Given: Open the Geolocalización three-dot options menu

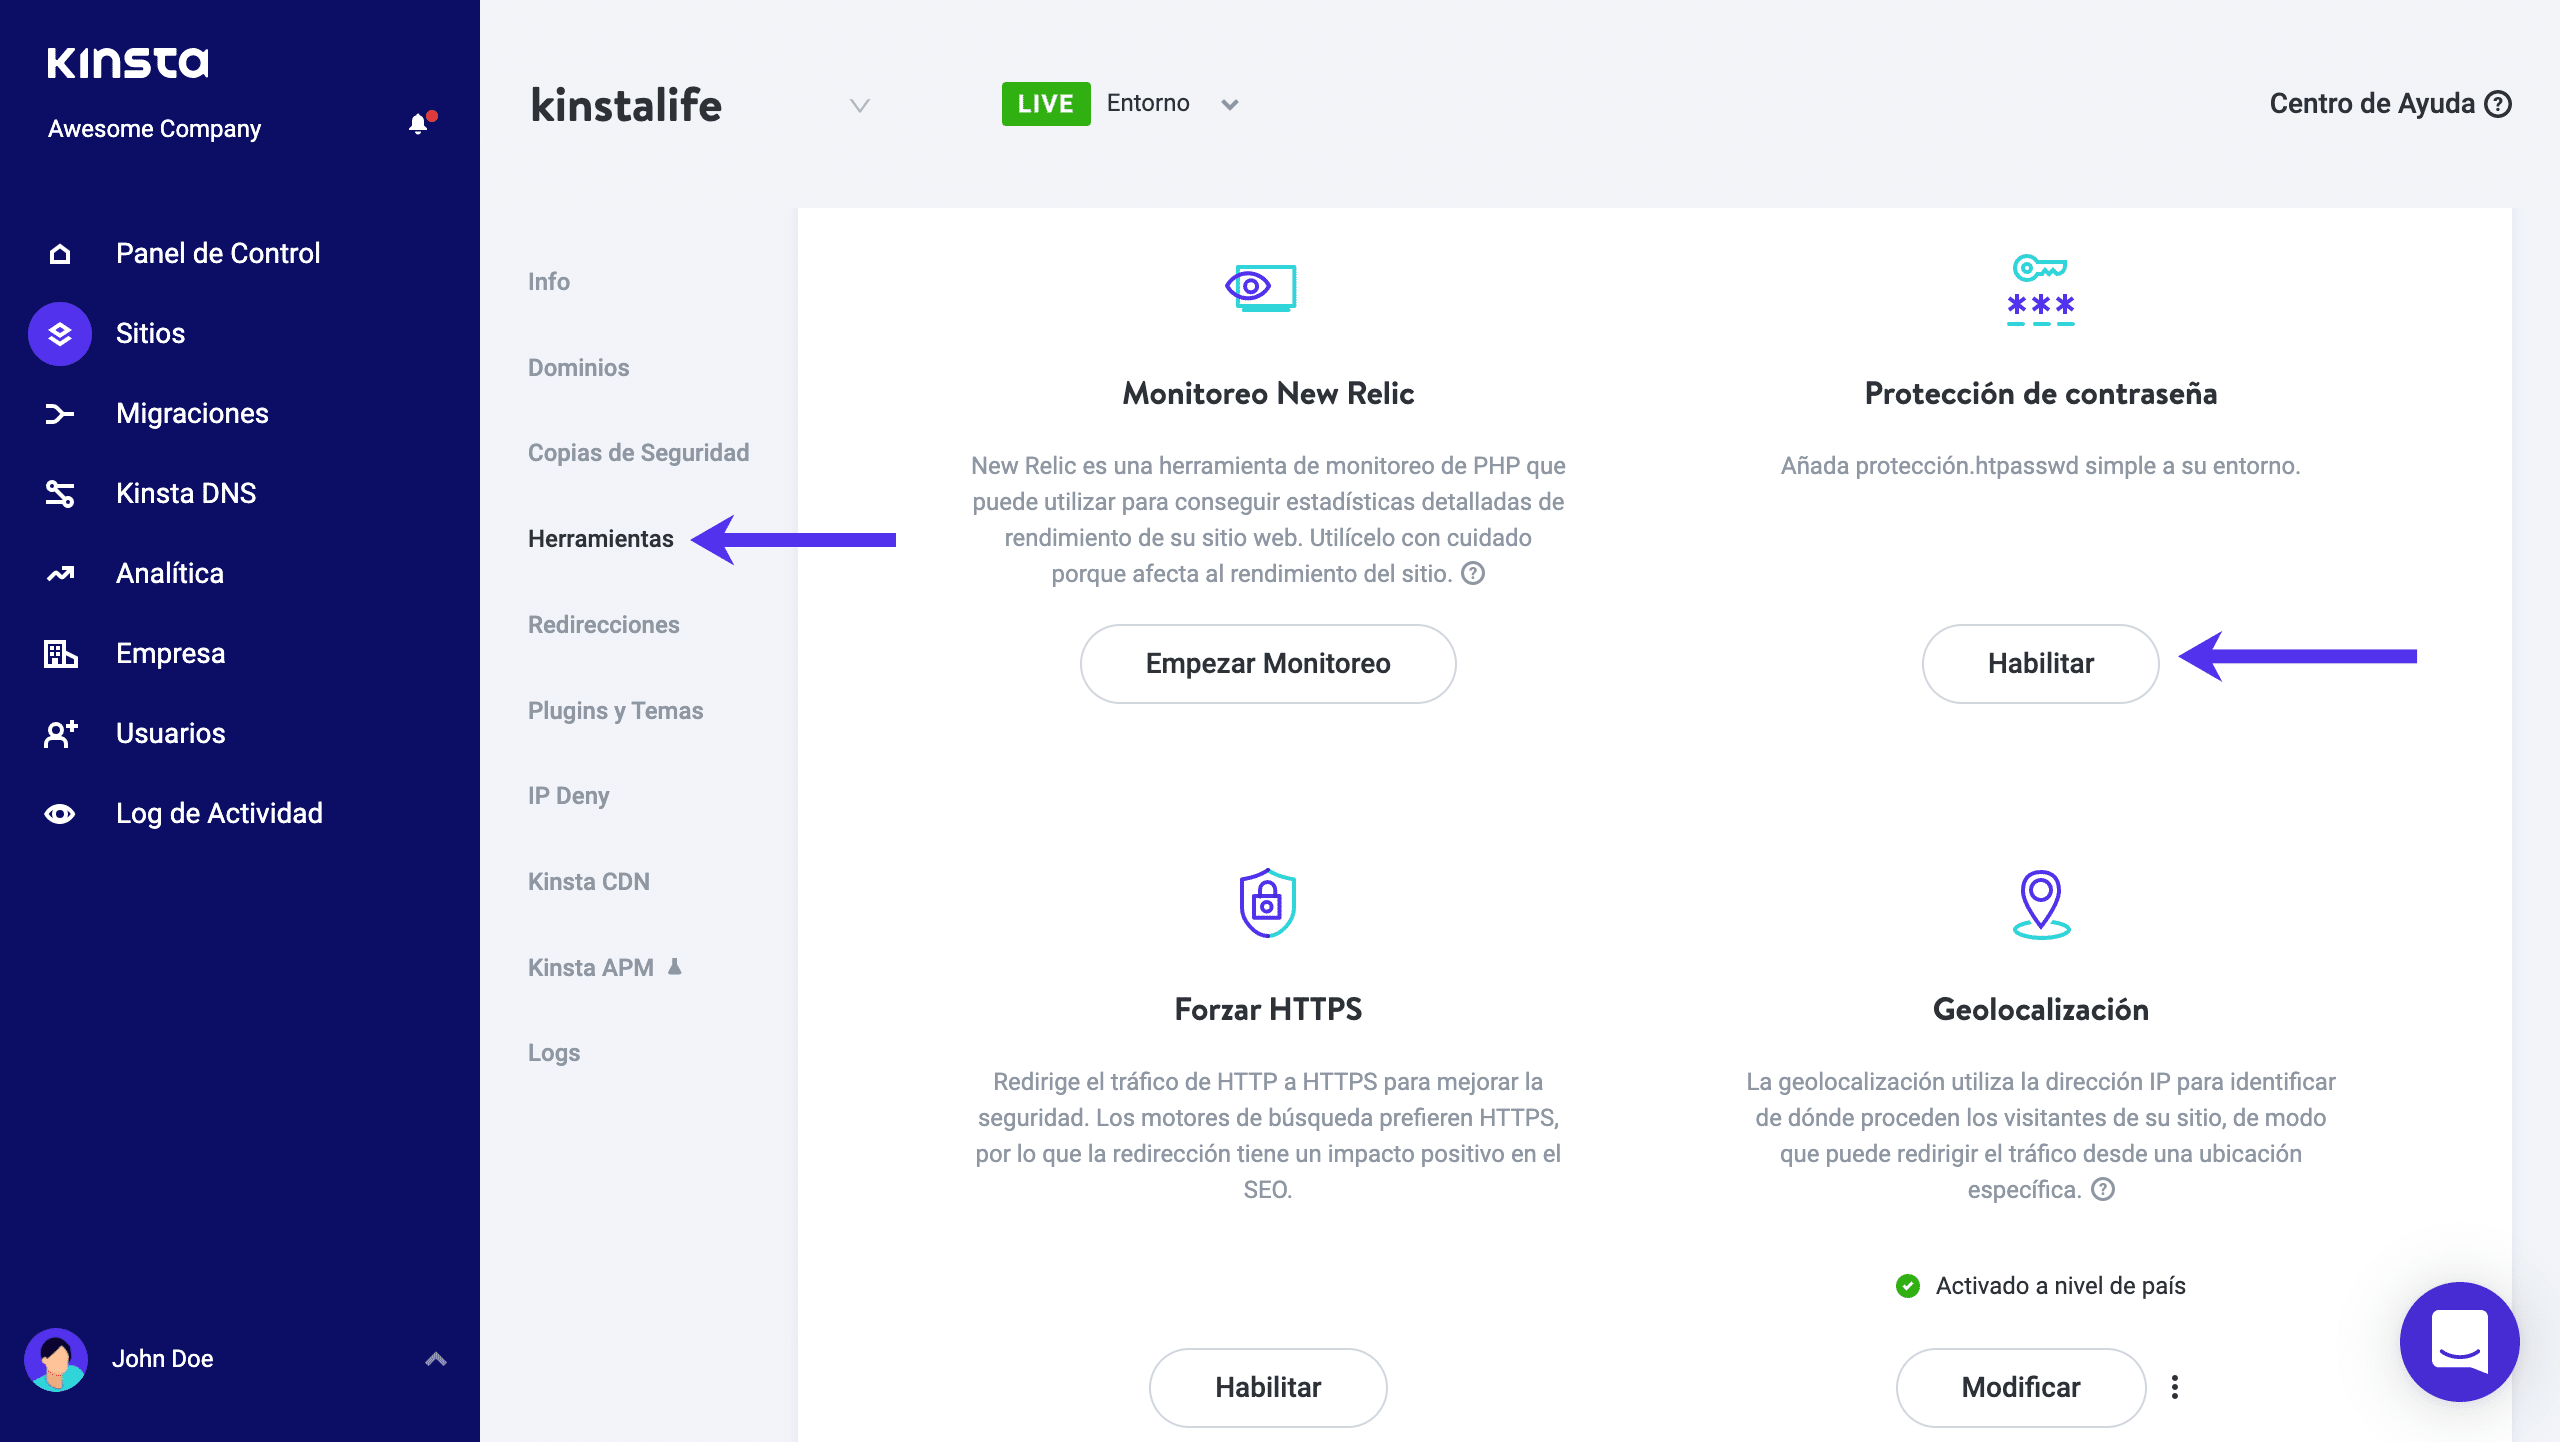Looking at the screenshot, I should coord(2175,1387).
